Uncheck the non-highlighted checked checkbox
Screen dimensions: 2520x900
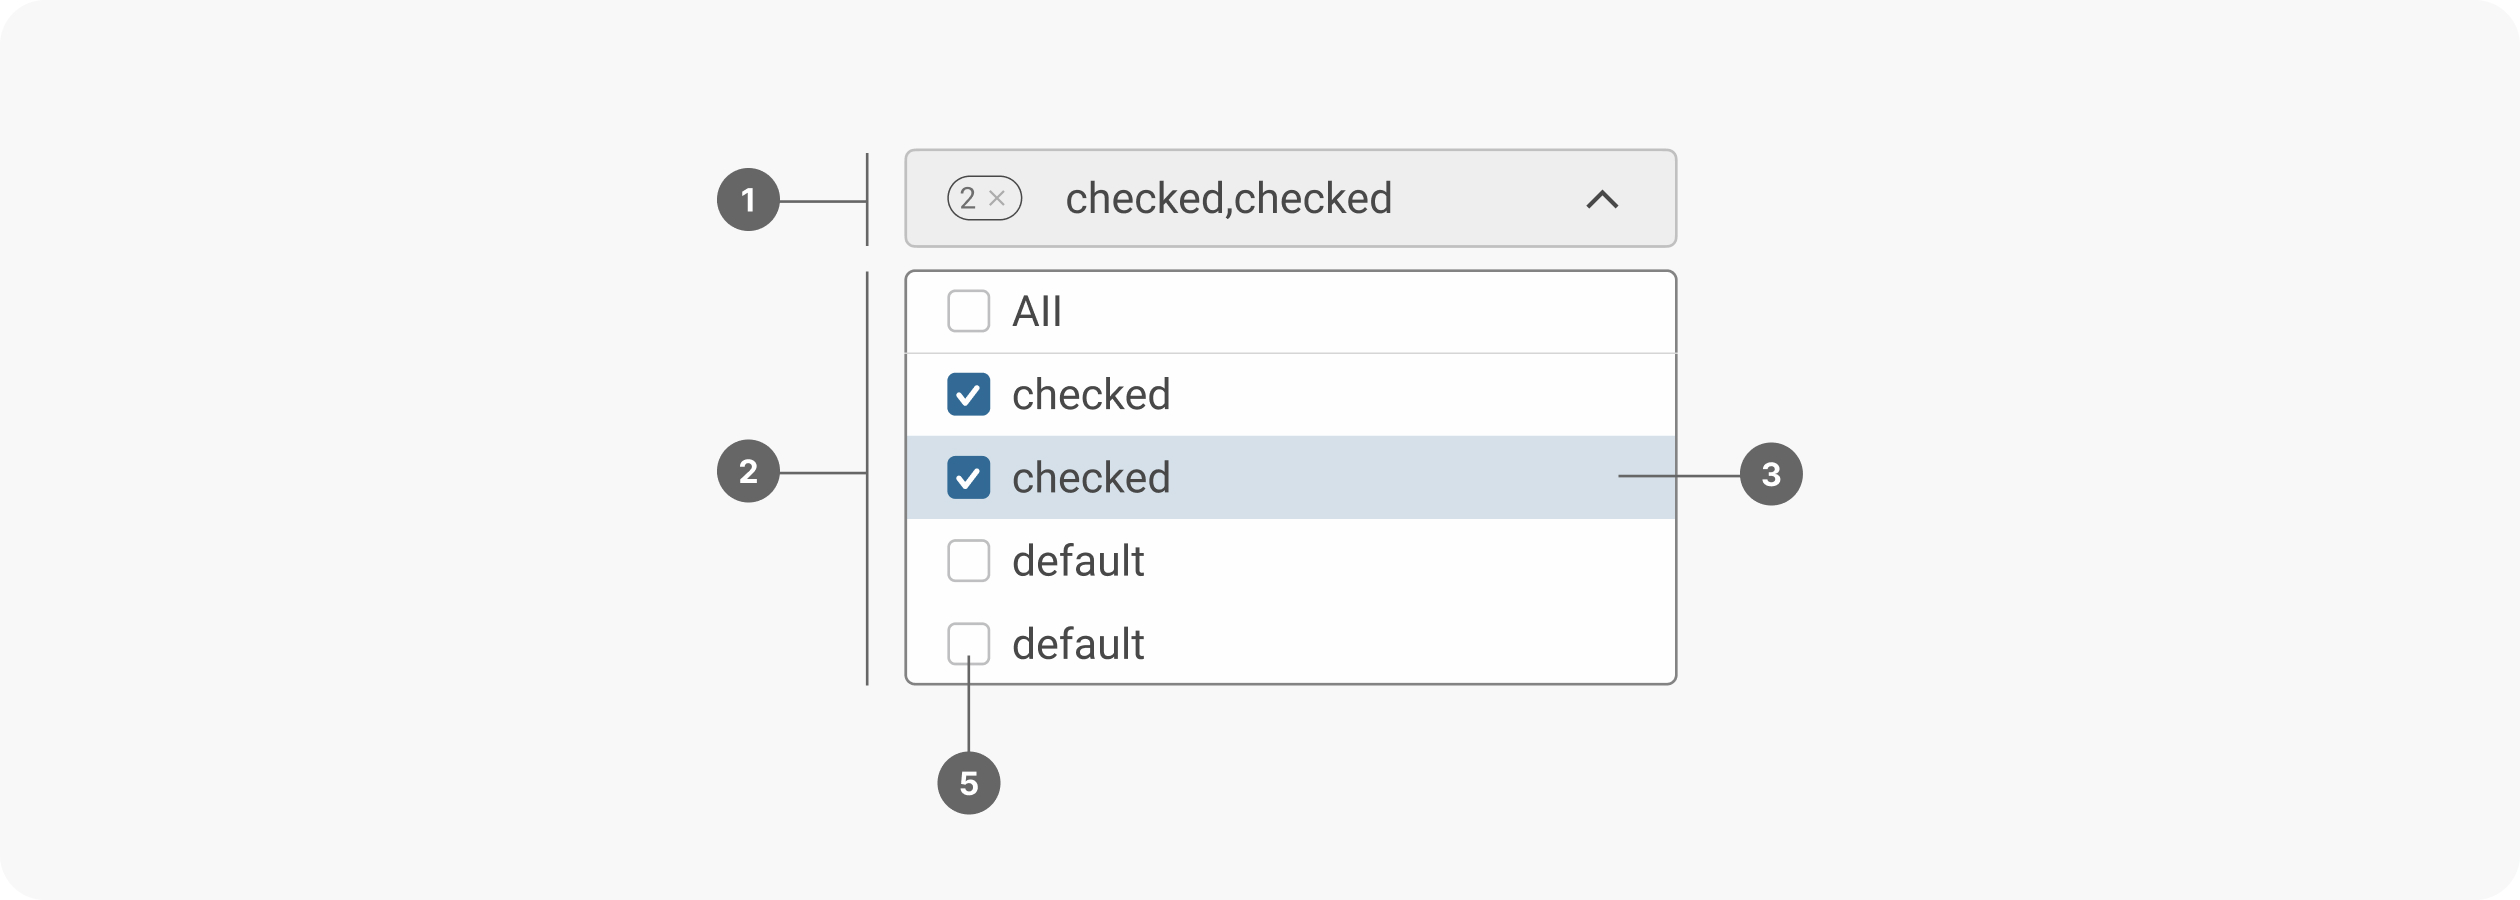click(x=968, y=394)
